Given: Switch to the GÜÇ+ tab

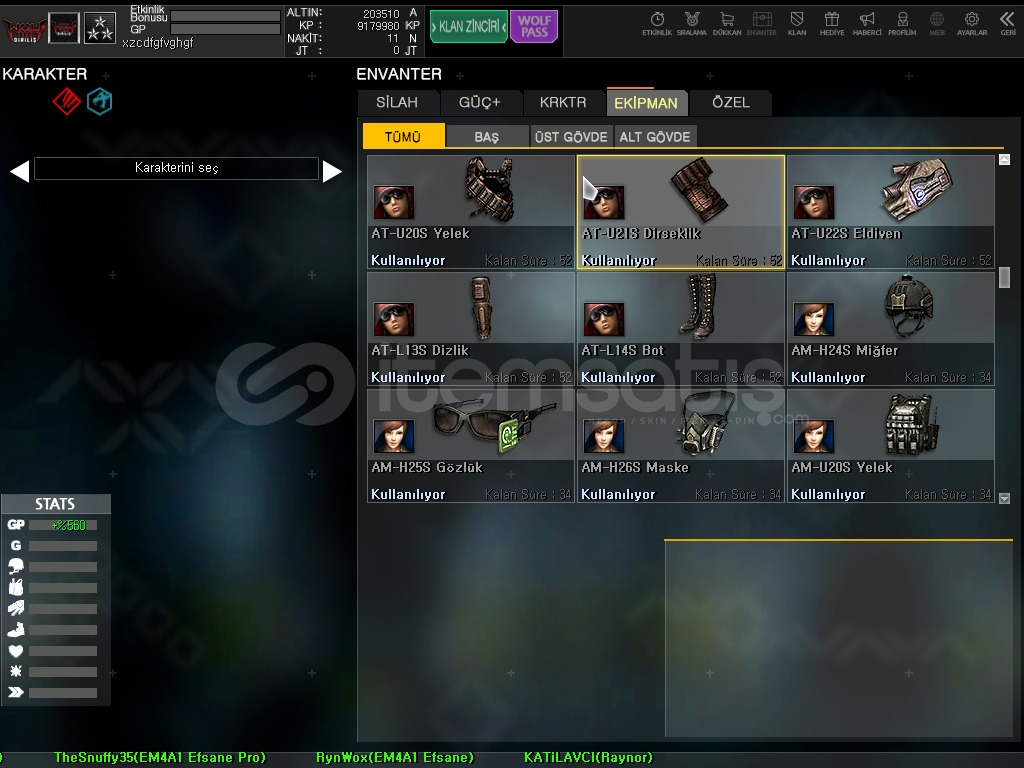Looking at the screenshot, I should (480, 103).
